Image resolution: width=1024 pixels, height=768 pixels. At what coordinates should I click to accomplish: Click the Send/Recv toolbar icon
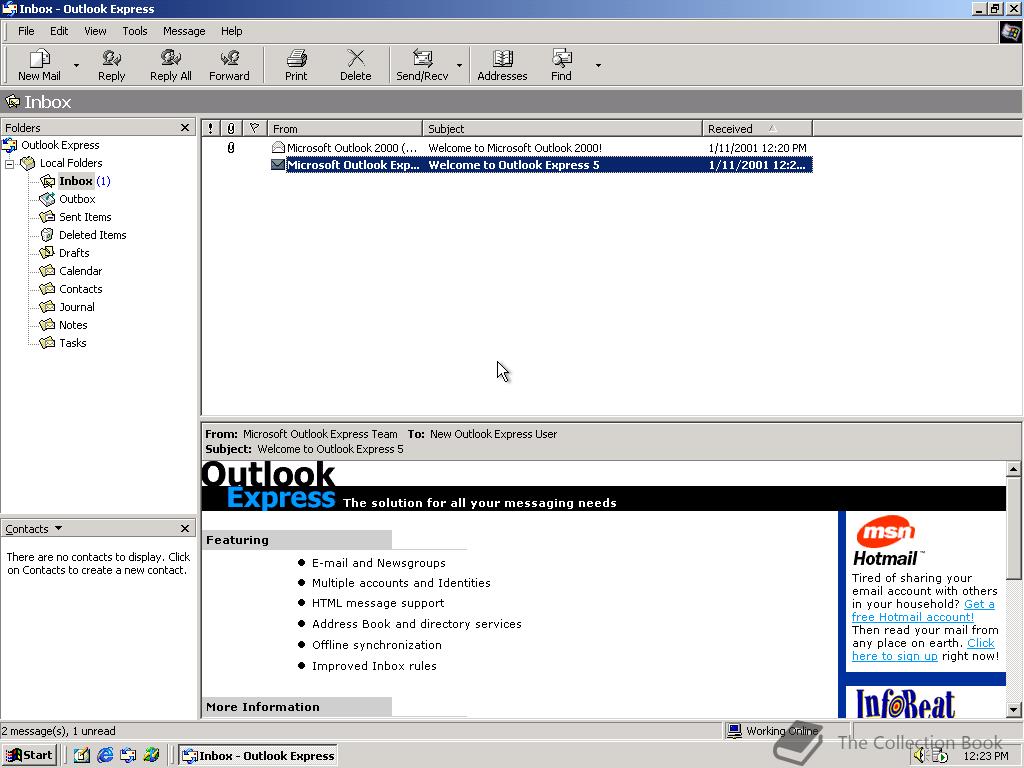423,65
